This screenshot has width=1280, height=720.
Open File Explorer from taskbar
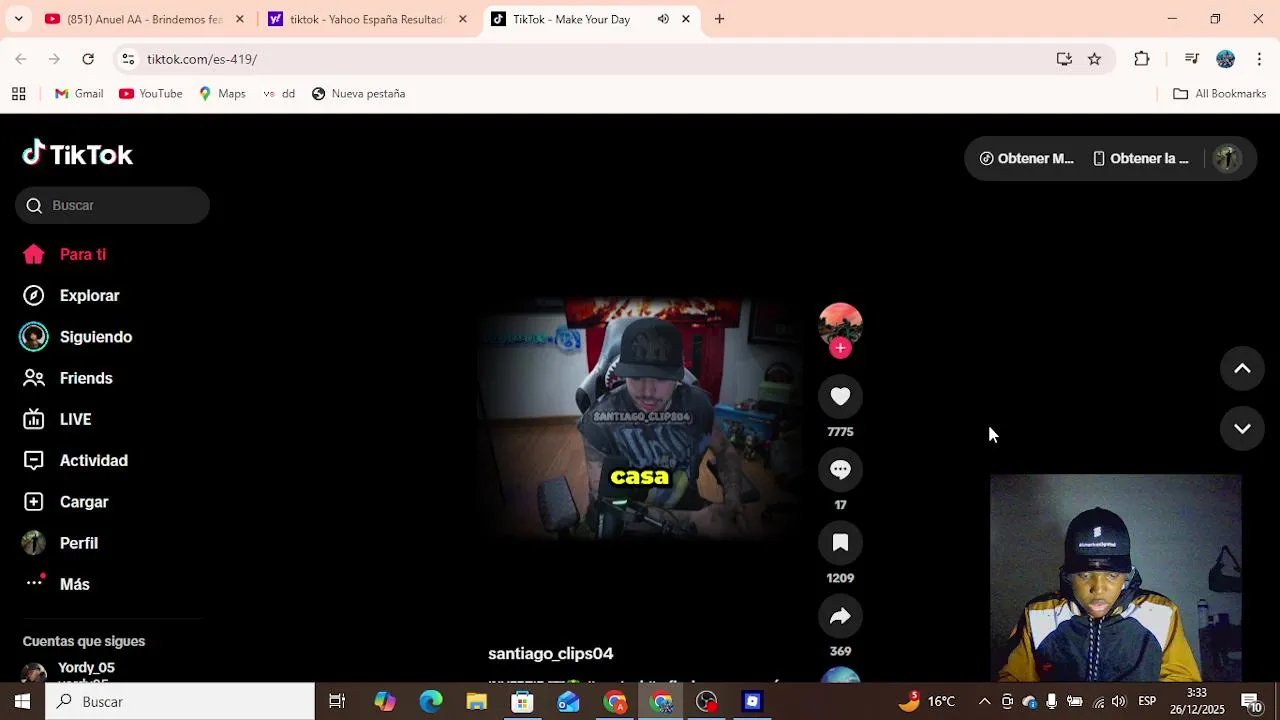pyautogui.click(x=477, y=702)
